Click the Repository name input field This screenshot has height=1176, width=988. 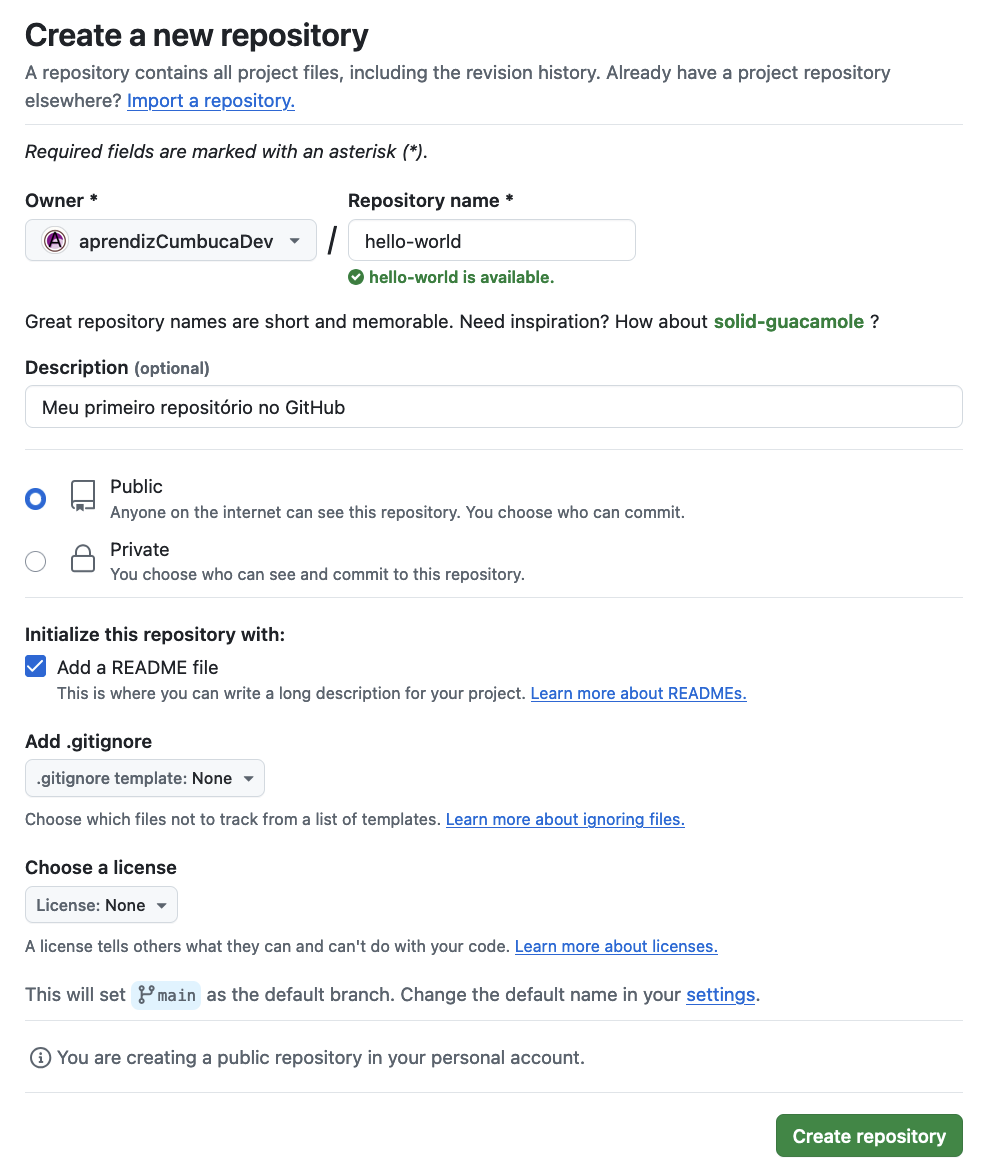click(491, 240)
